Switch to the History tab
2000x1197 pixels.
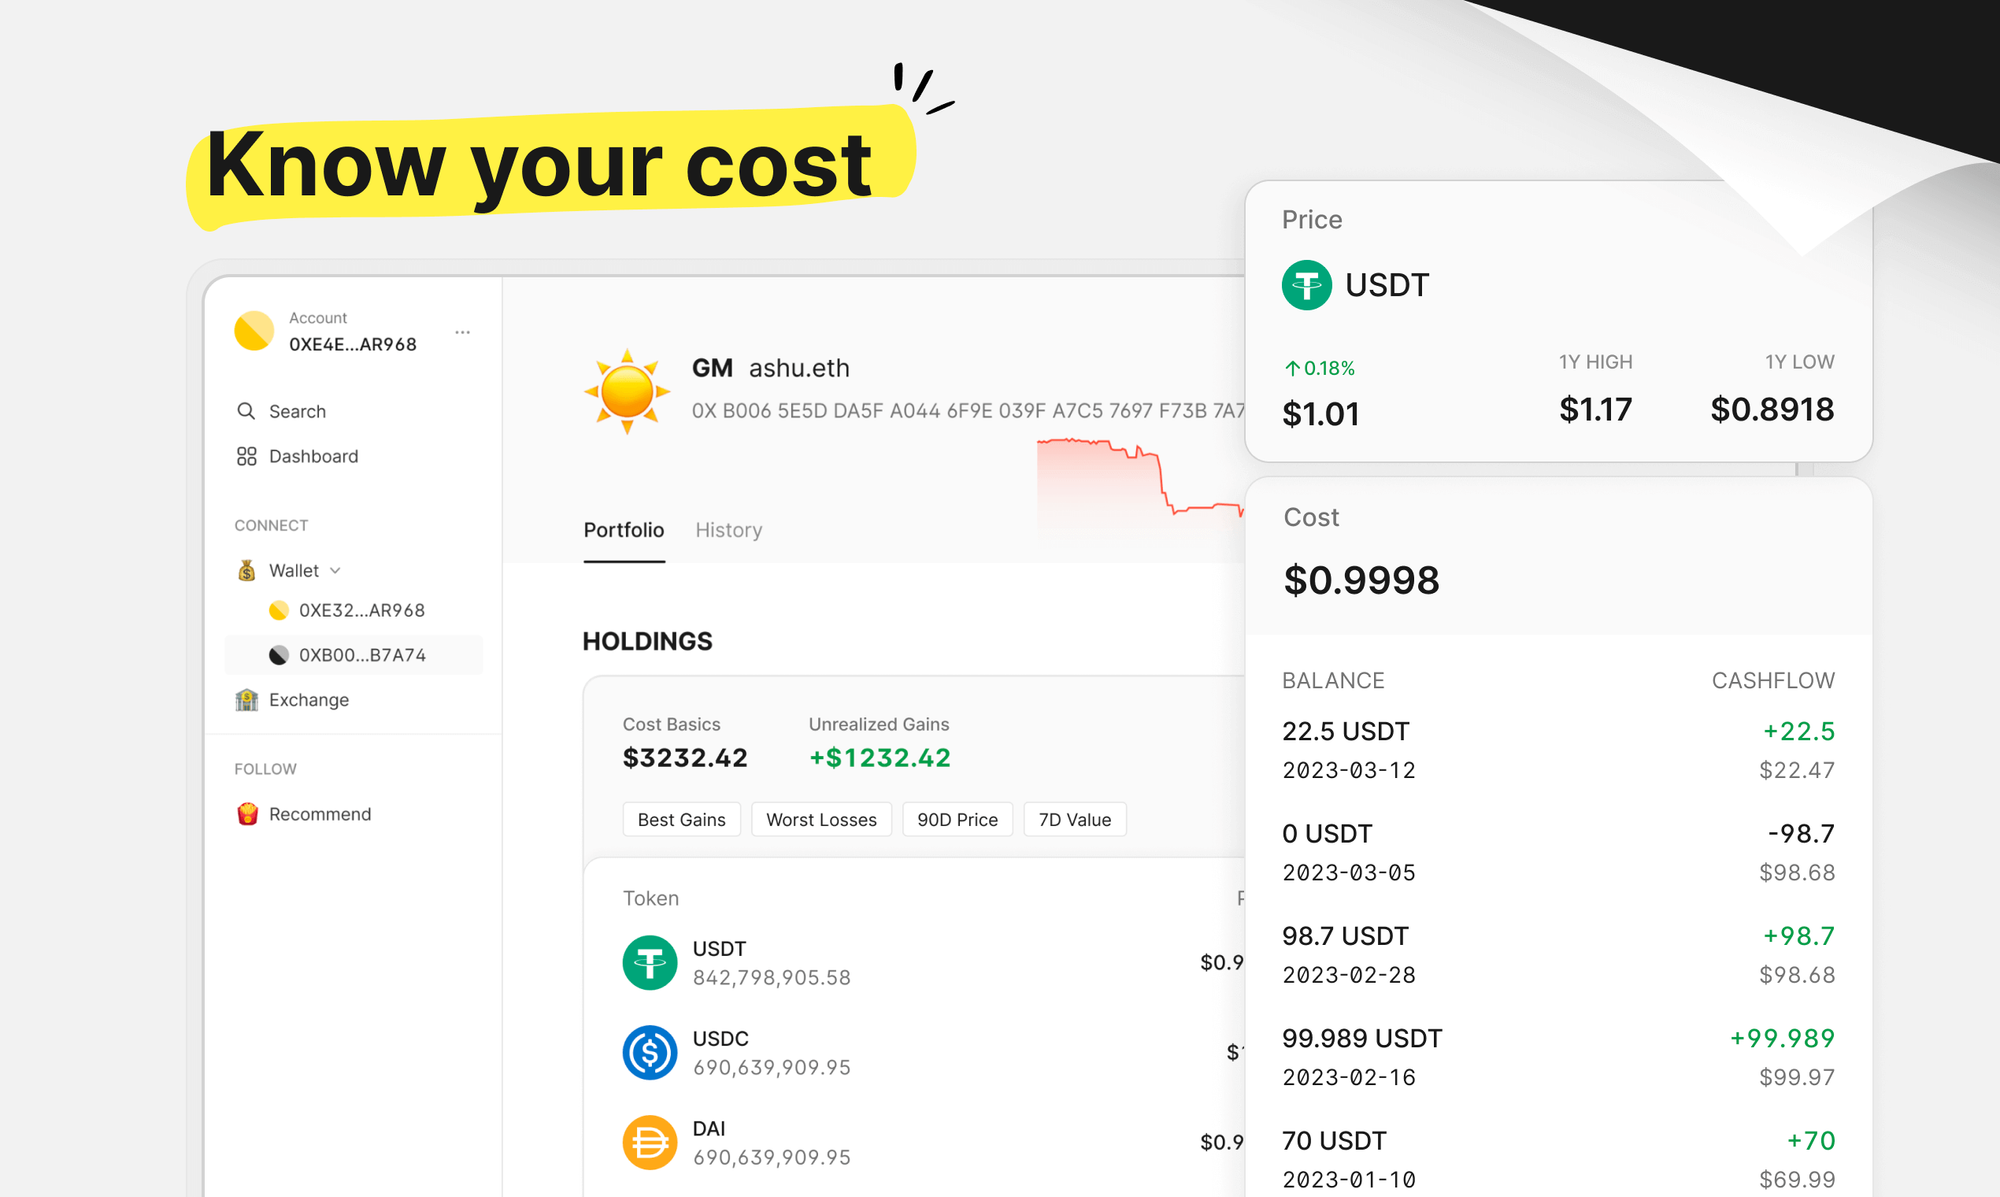pyautogui.click(x=729, y=530)
